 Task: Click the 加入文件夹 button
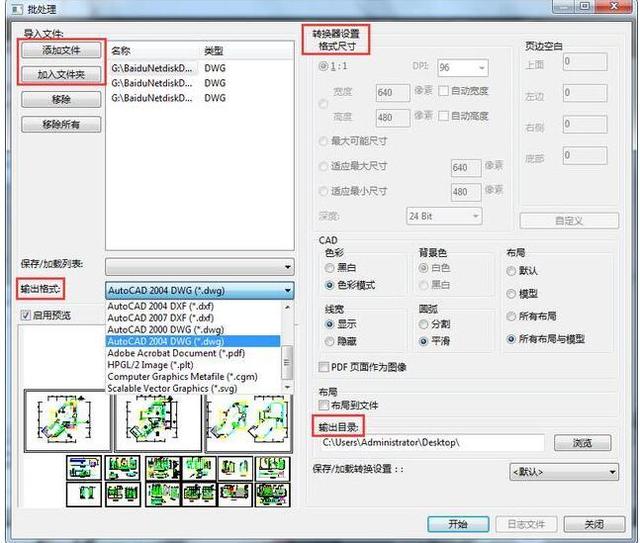click(61, 75)
